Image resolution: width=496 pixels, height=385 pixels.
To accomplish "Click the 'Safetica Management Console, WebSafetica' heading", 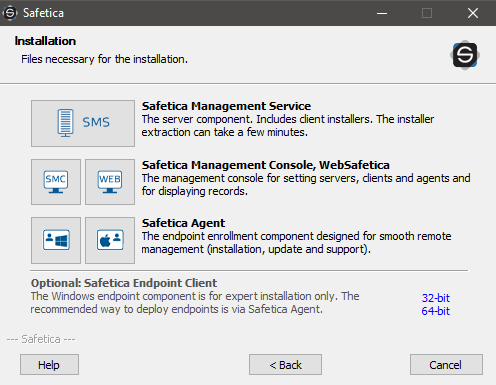I will pyautogui.click(x=266, y=165).
